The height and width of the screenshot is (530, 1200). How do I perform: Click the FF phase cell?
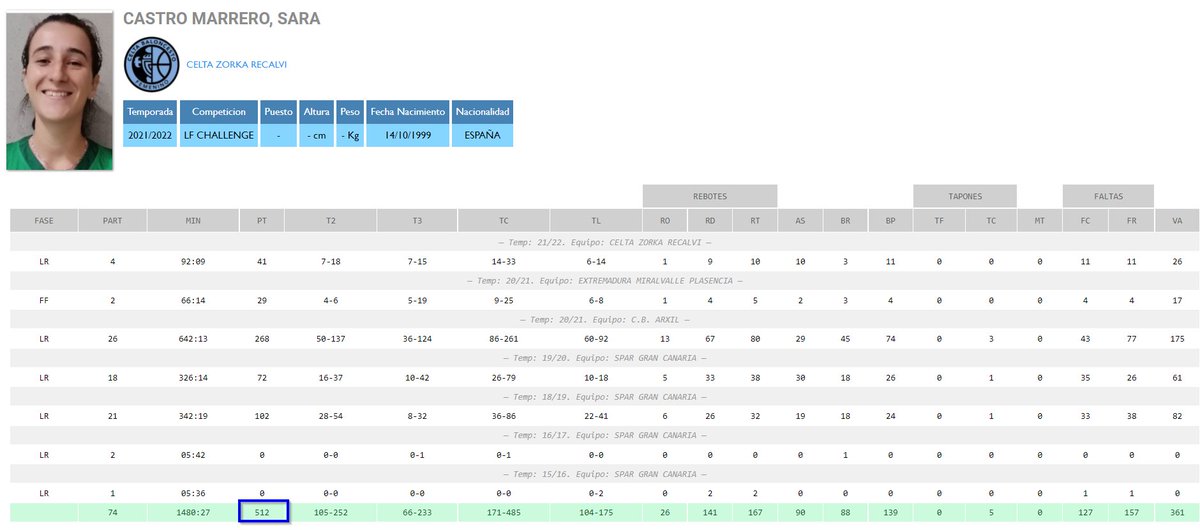[44, 300]
